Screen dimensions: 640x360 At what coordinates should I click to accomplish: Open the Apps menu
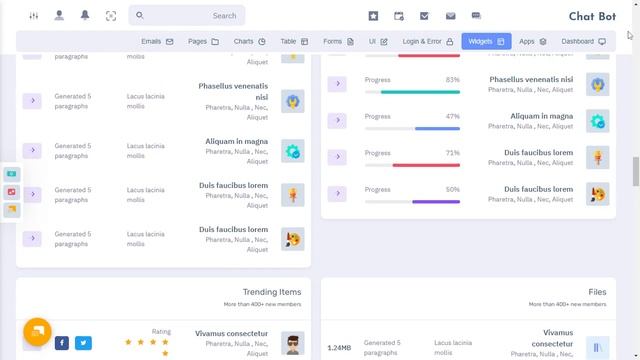(533, 42)
